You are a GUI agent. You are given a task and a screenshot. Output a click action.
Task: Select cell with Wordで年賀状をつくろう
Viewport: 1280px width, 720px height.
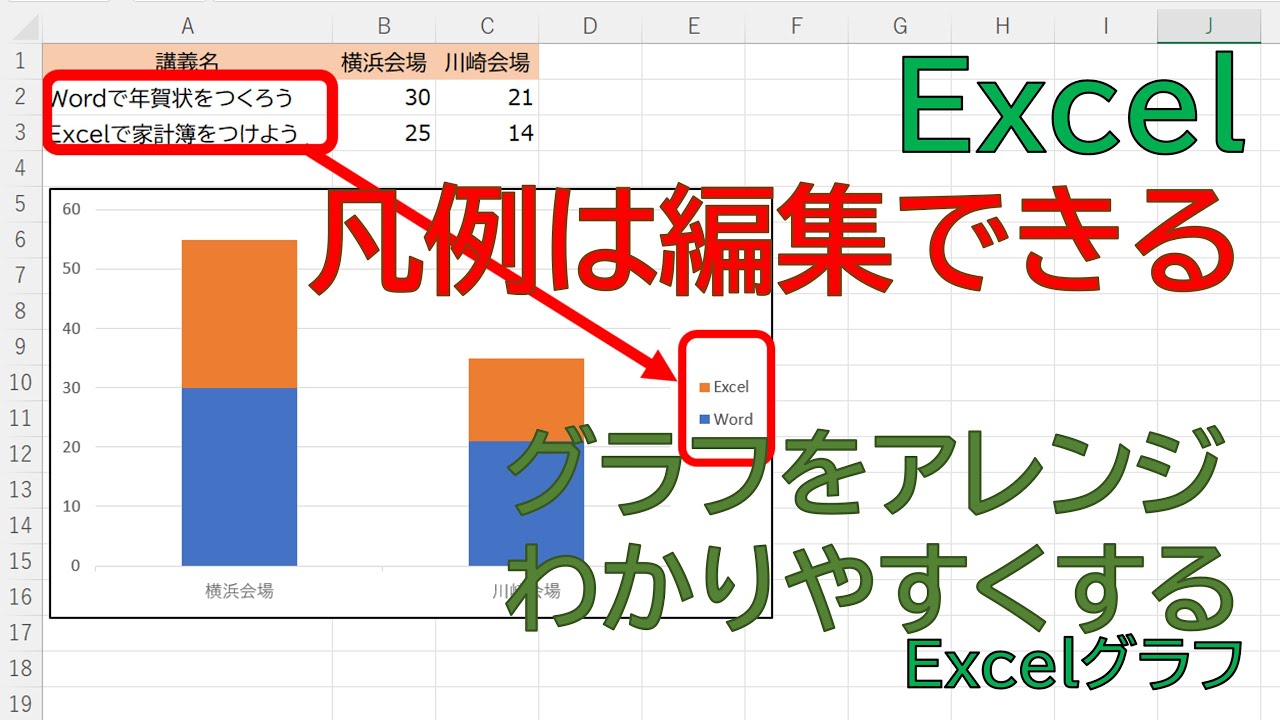187,97
